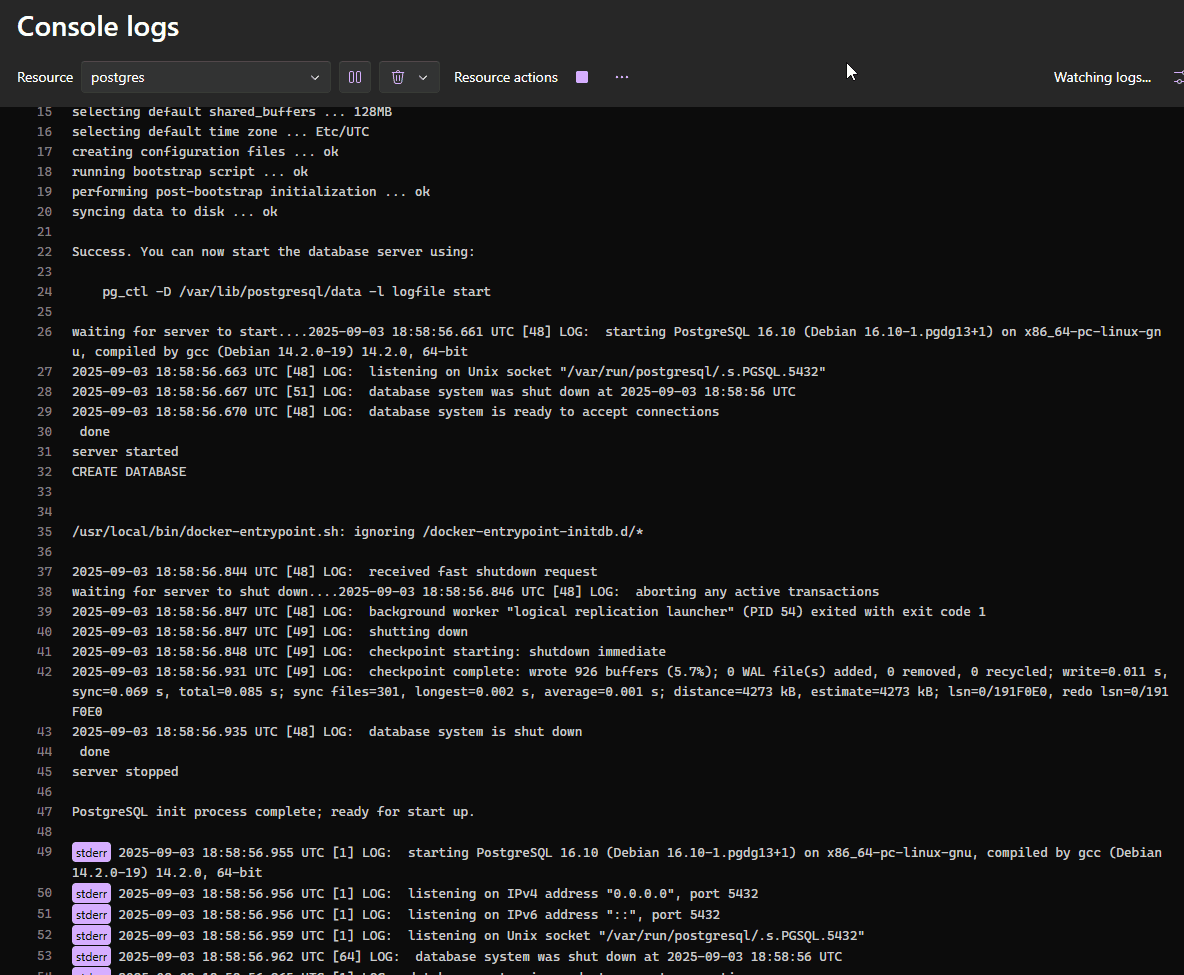This screenshot has height=975, width=1184.
Task: Click the stderr badge on line 51
Action: point(91,915)
